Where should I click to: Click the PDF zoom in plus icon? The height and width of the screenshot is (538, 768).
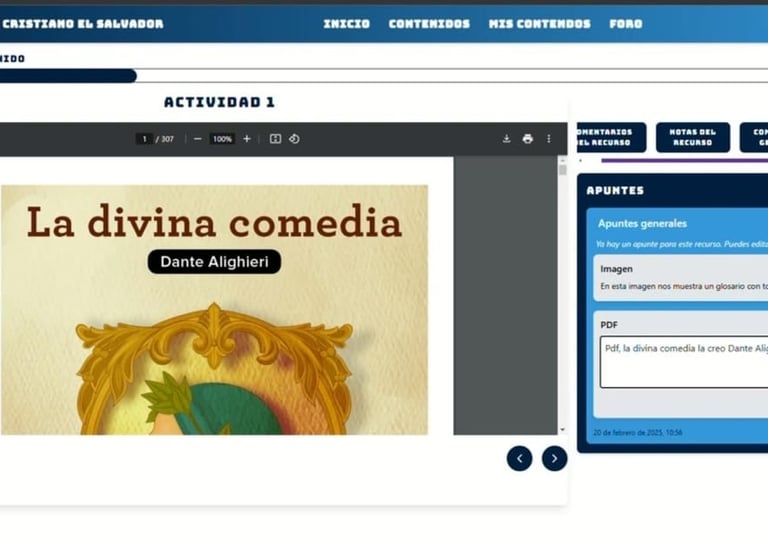(247, 139)
